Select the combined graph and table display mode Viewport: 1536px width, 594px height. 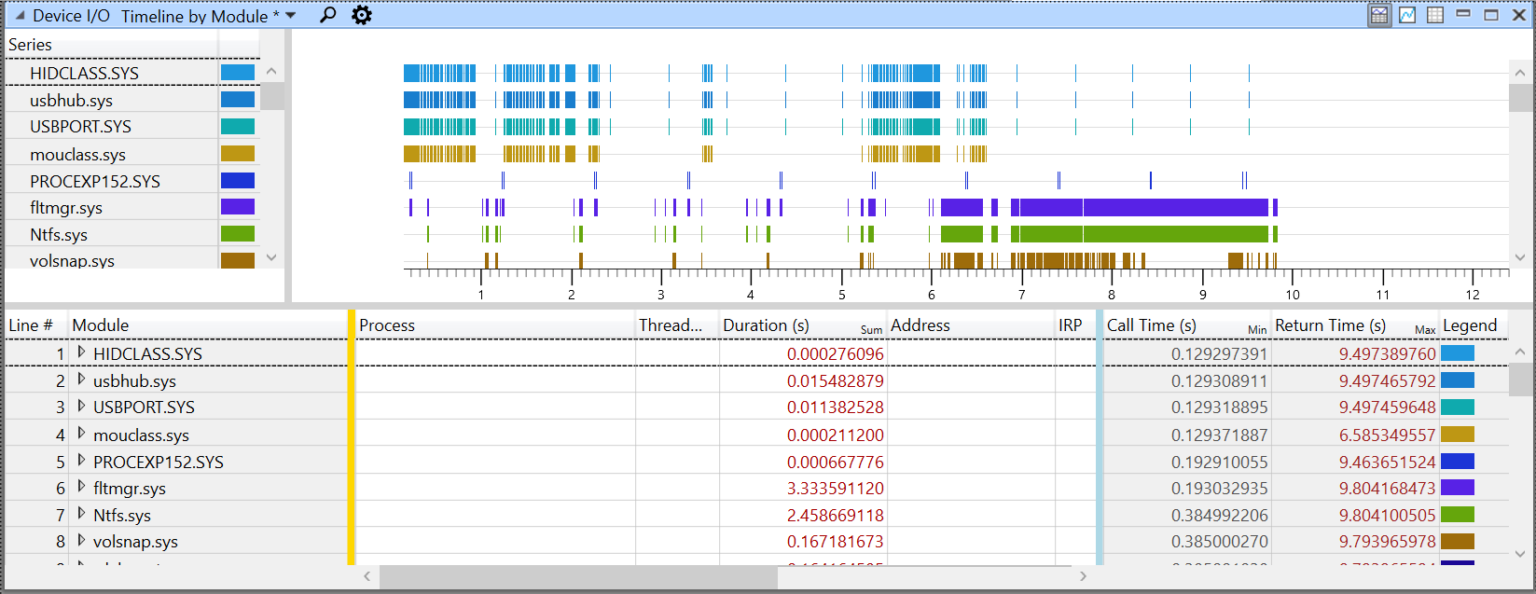coord(1380,15)
